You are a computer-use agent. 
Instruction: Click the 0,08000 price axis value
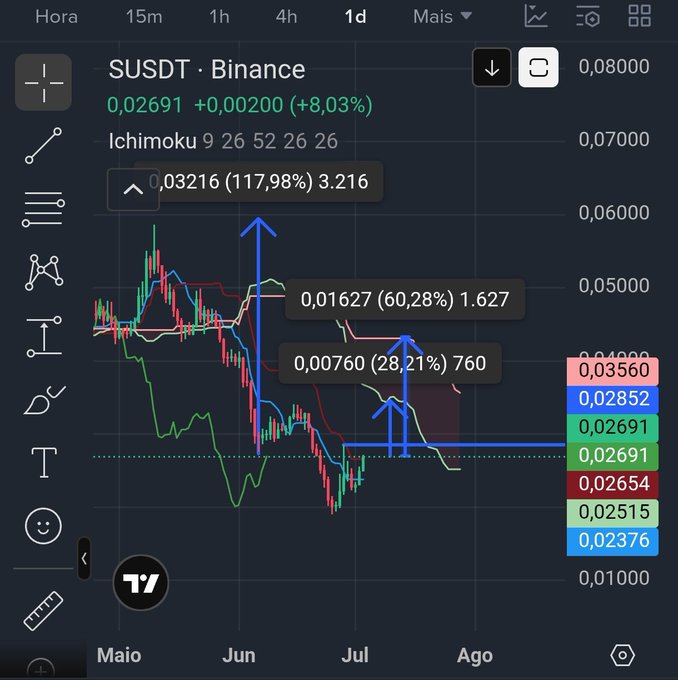coord(614,66)
